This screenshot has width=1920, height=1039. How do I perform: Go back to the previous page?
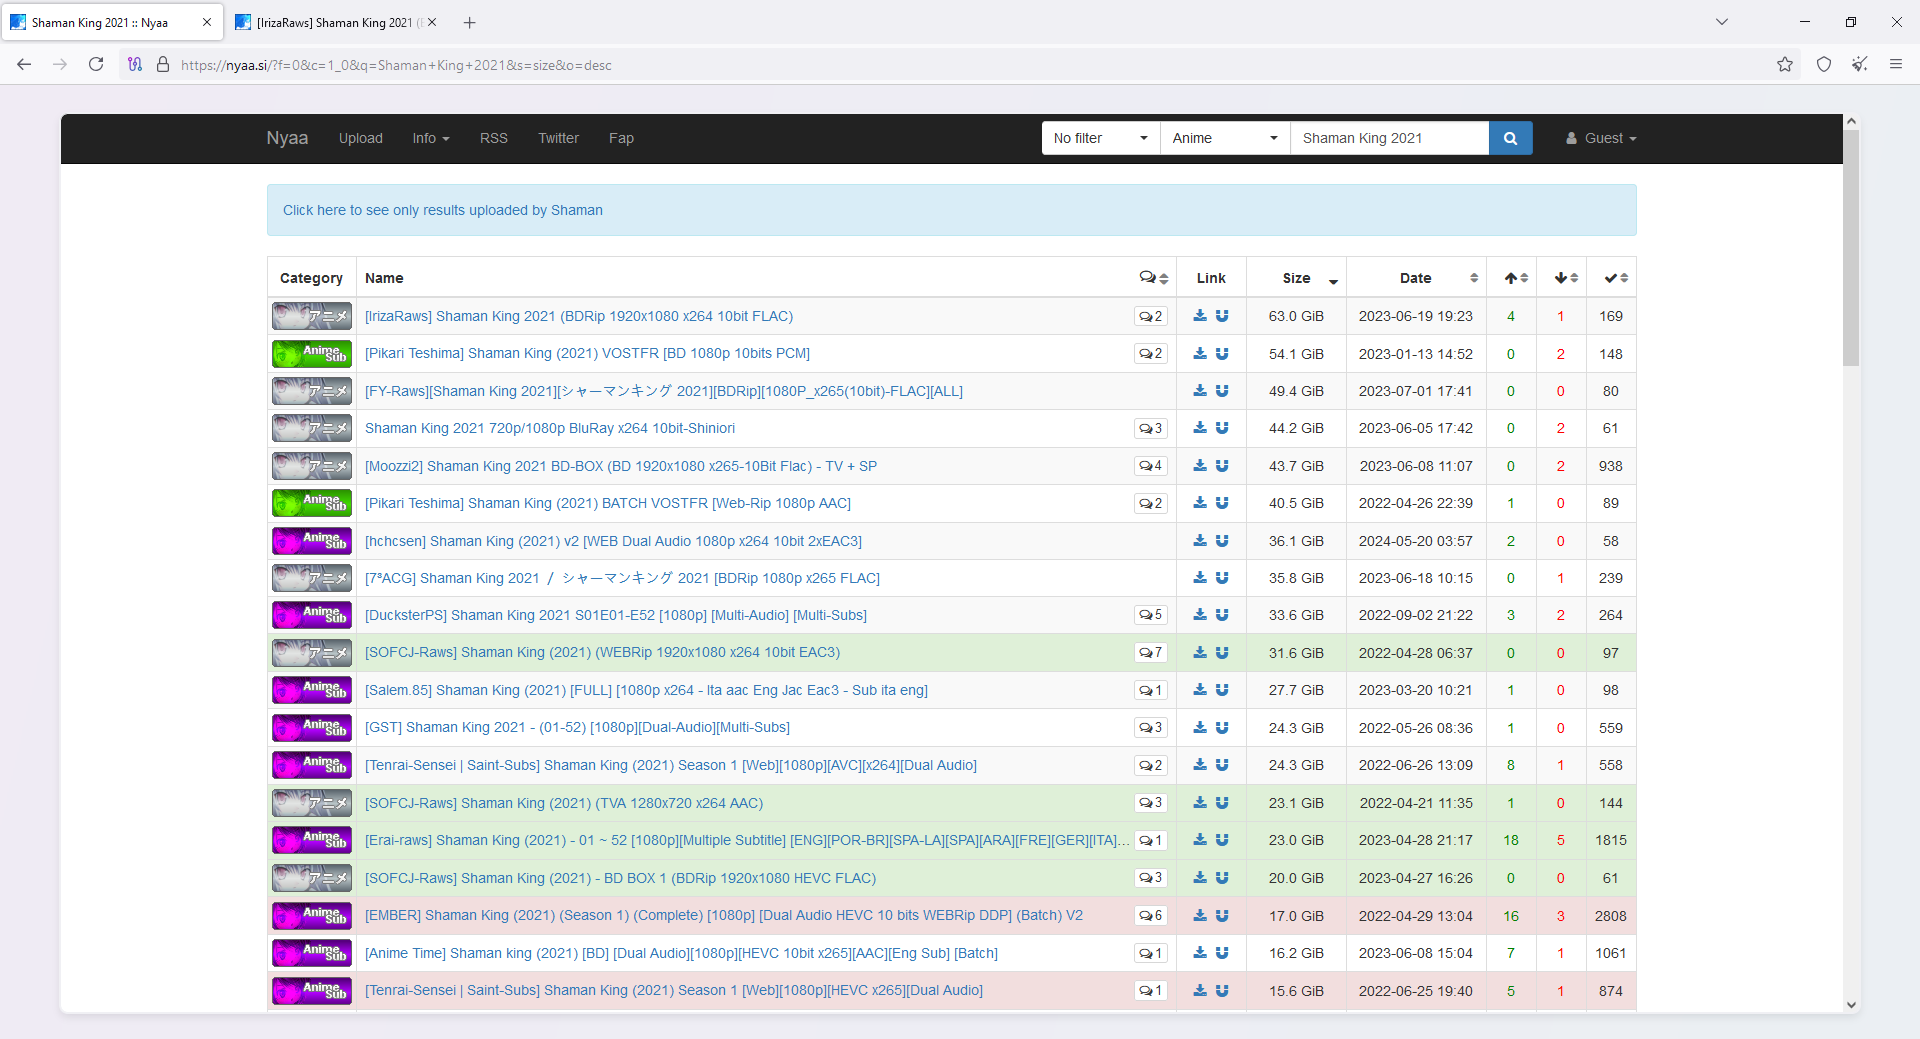(24, 65)
